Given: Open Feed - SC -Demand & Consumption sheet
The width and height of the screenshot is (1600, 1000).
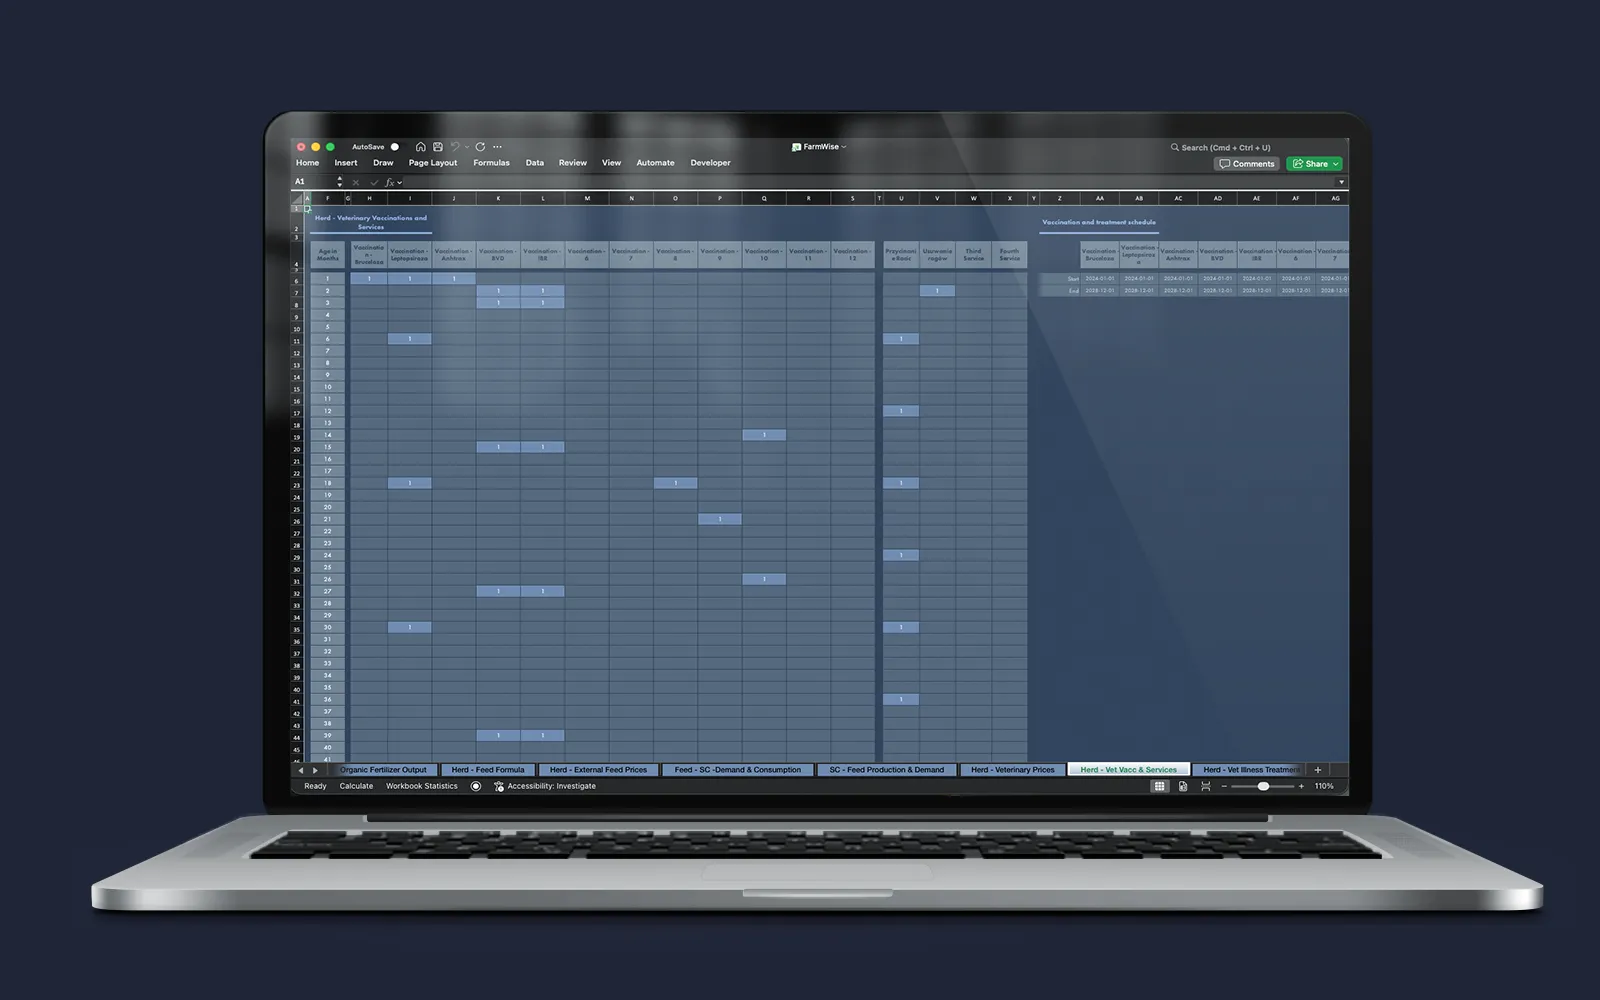Looking at the screenshot, I should tap(738, 770).
